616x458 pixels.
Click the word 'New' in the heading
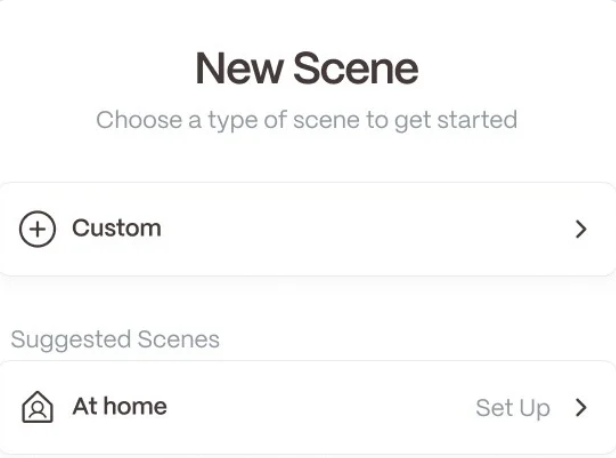tap(239, 68)
